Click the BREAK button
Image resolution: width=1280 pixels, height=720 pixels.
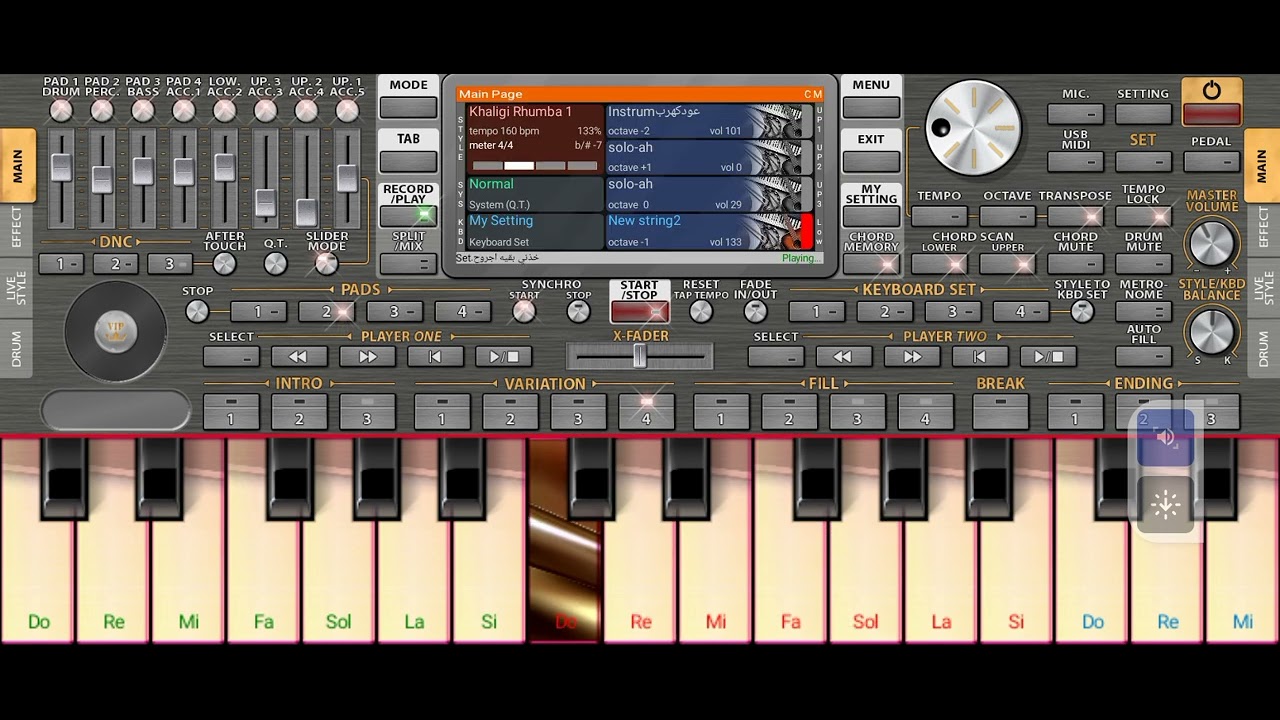point(1000,411)
